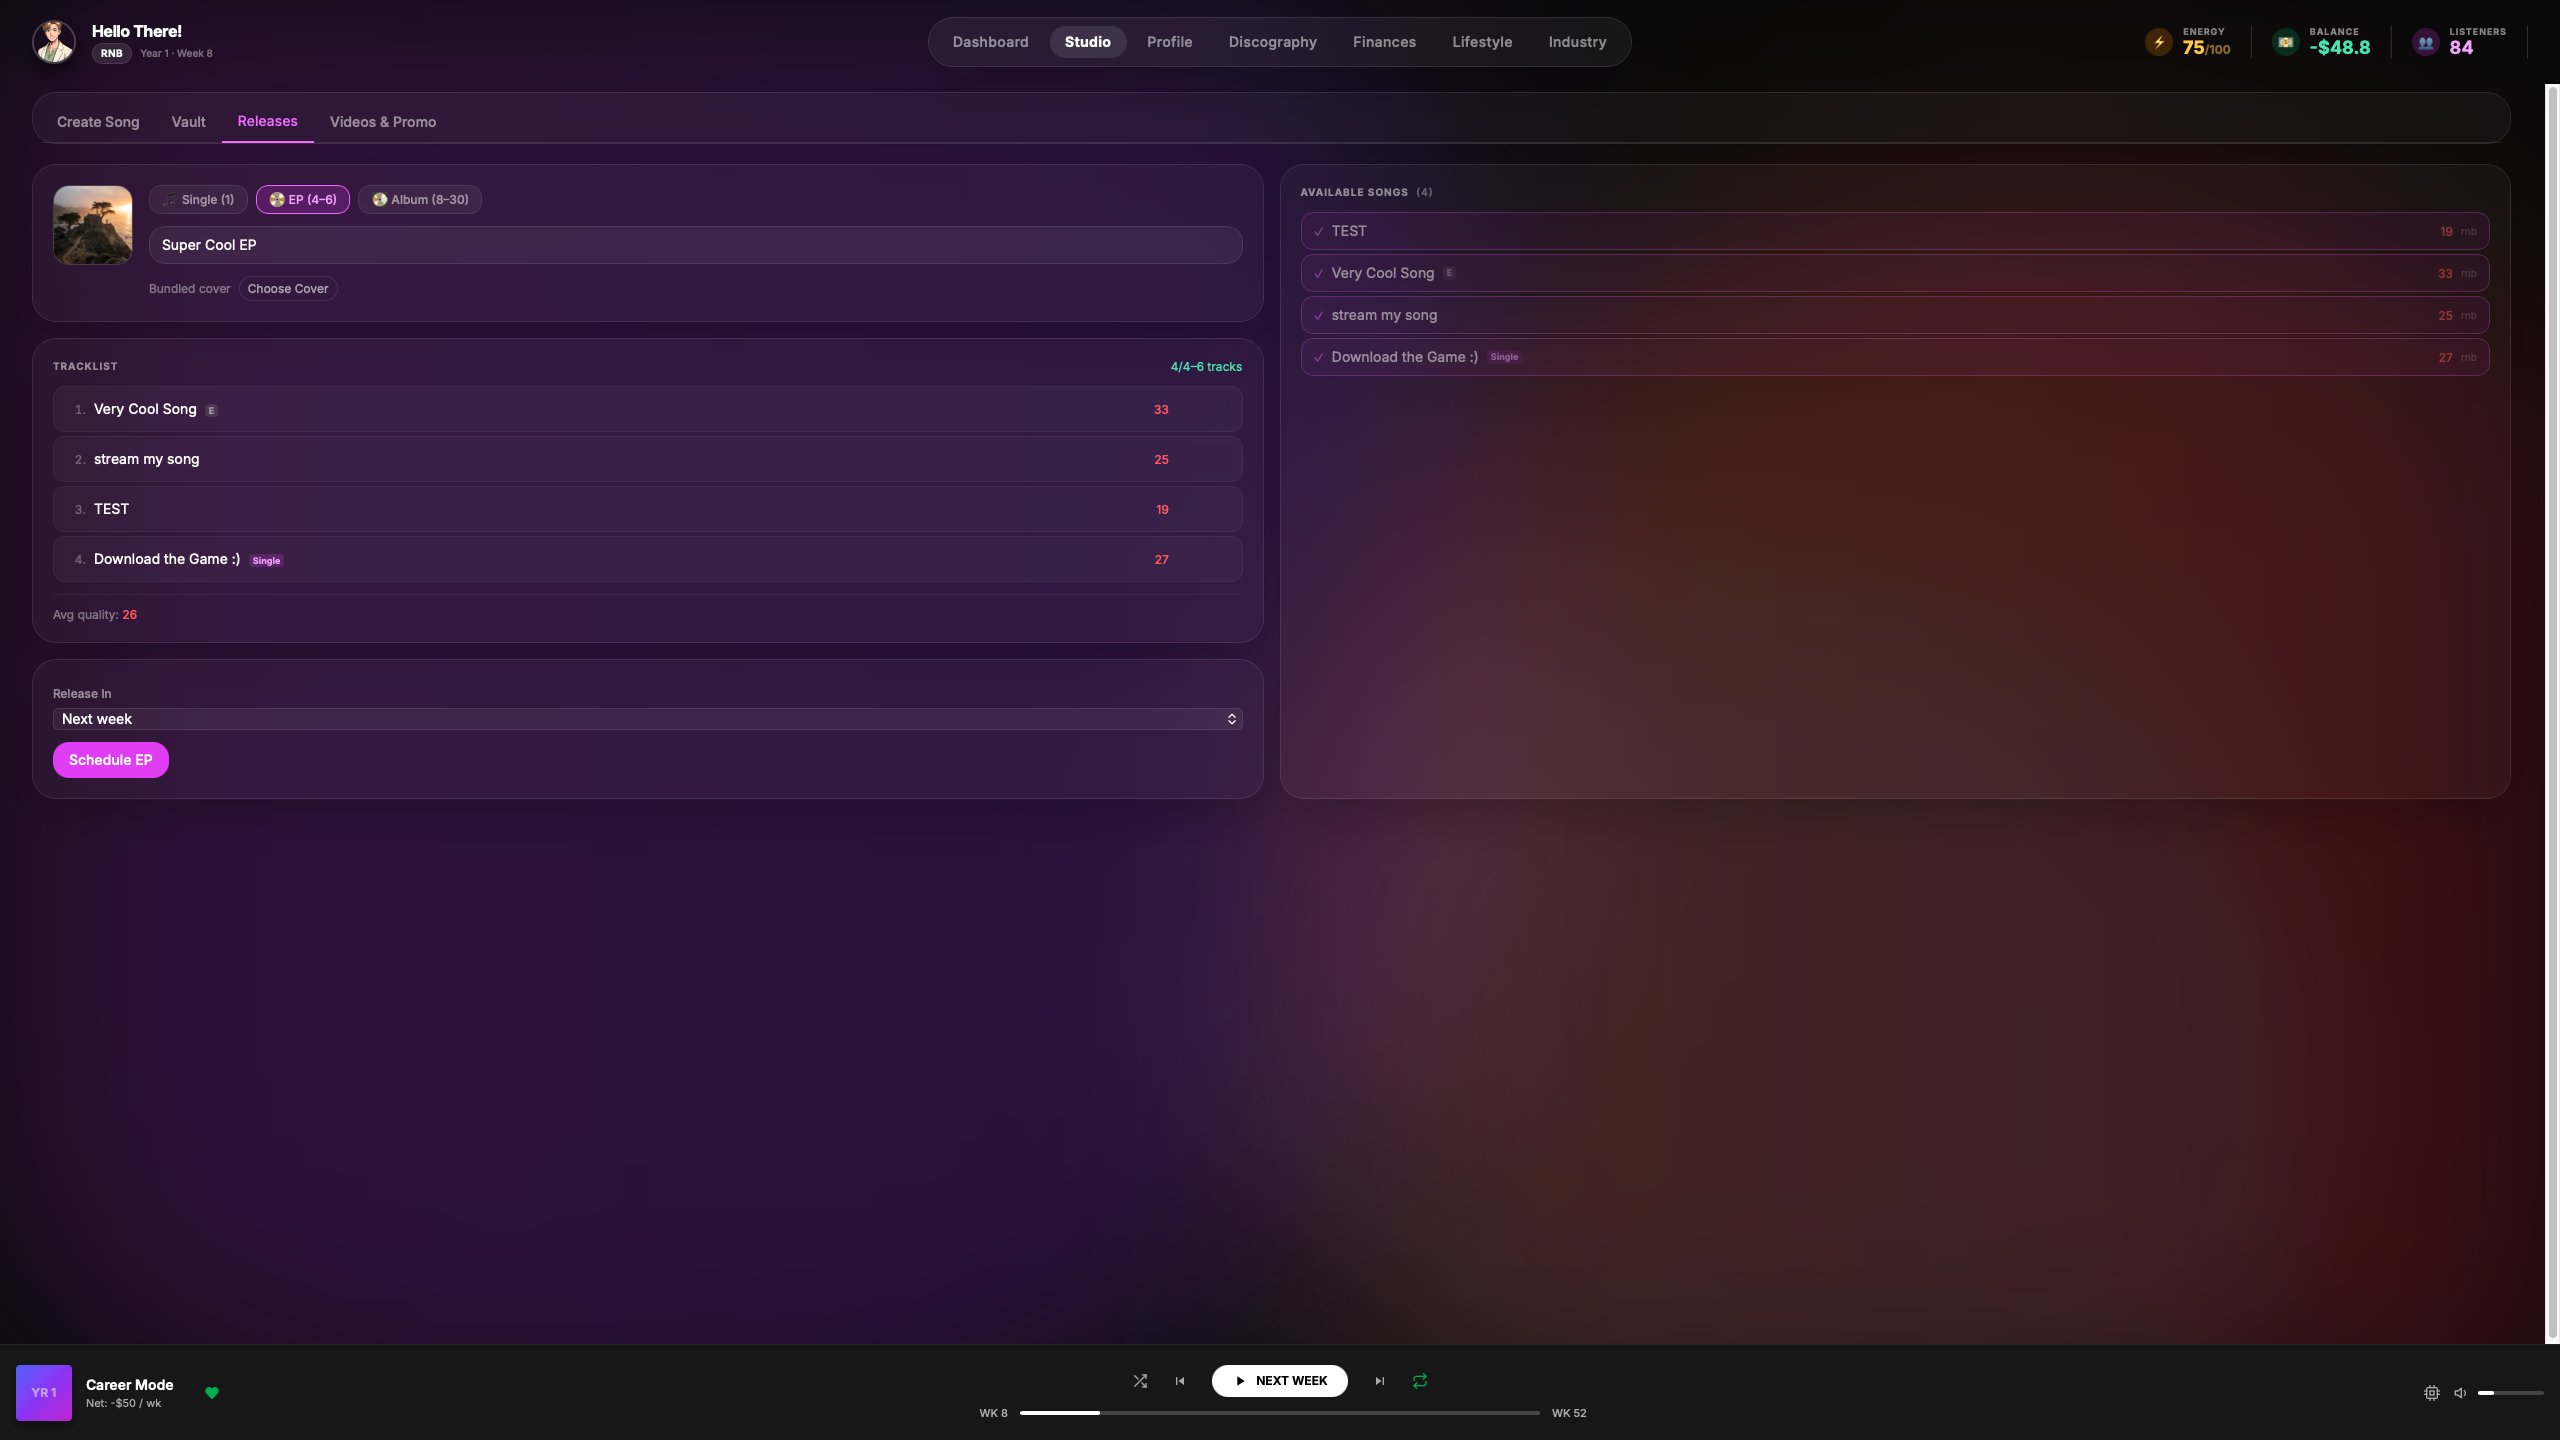Click the player avatar picture
Screen dimensions: 2560x1440
coord(54,42)
